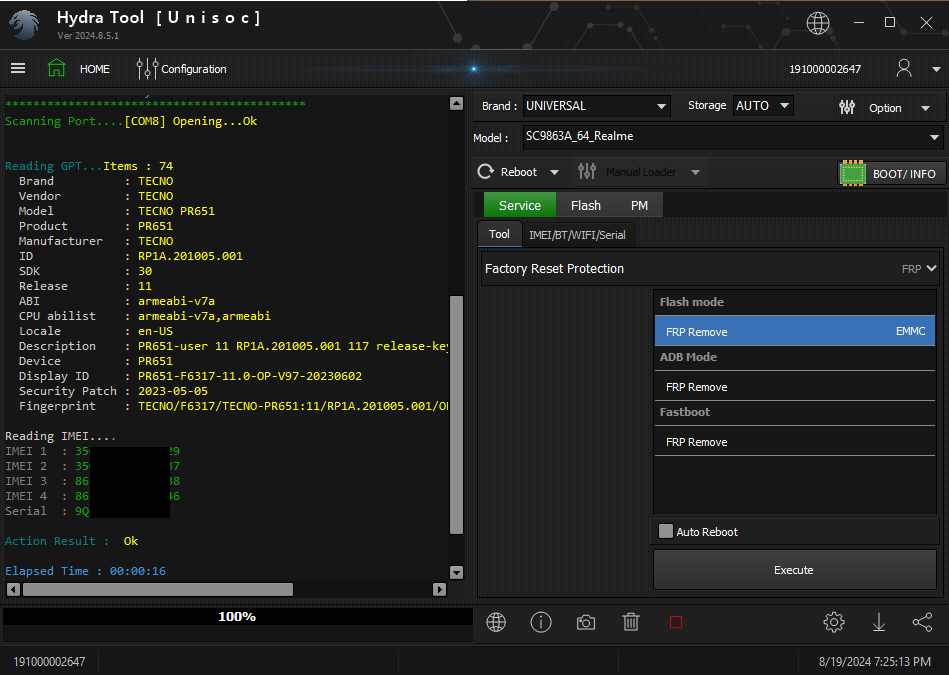
Task: Click the green HOME house icon
Action: pyautogui.click(x=56, y=68)
